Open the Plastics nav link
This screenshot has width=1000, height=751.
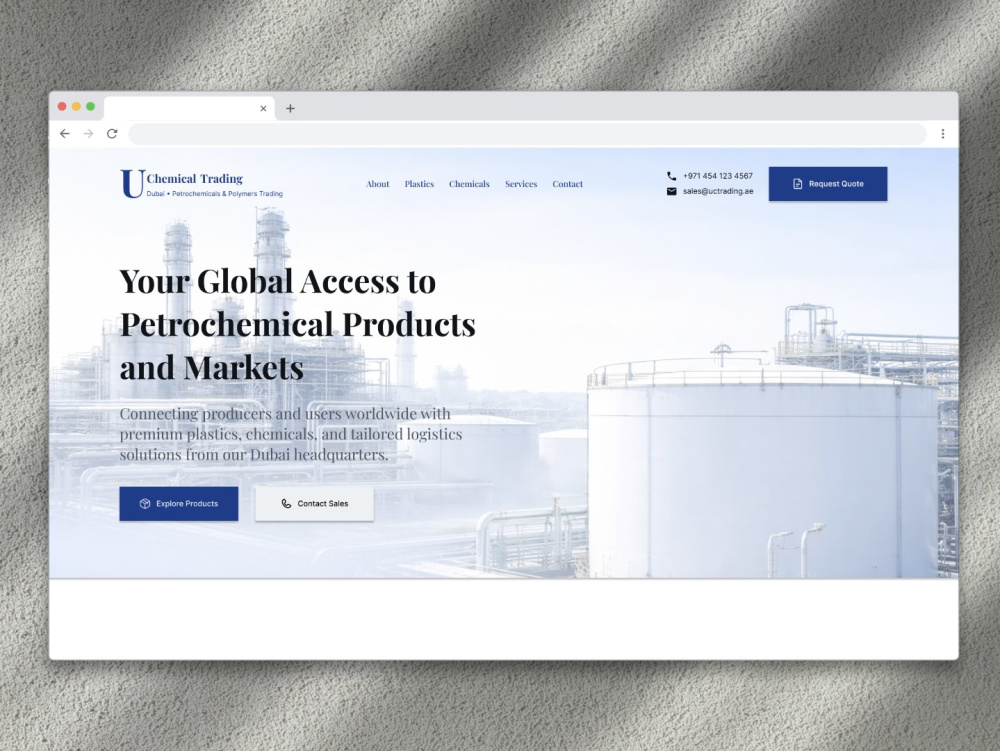click(x=419, y=184)
